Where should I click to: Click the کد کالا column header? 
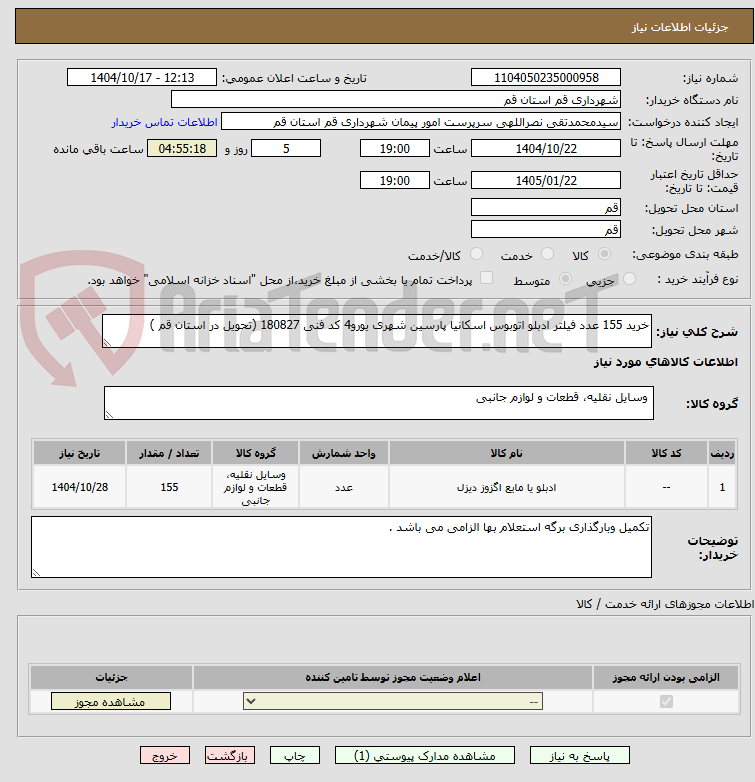point(666,453)
